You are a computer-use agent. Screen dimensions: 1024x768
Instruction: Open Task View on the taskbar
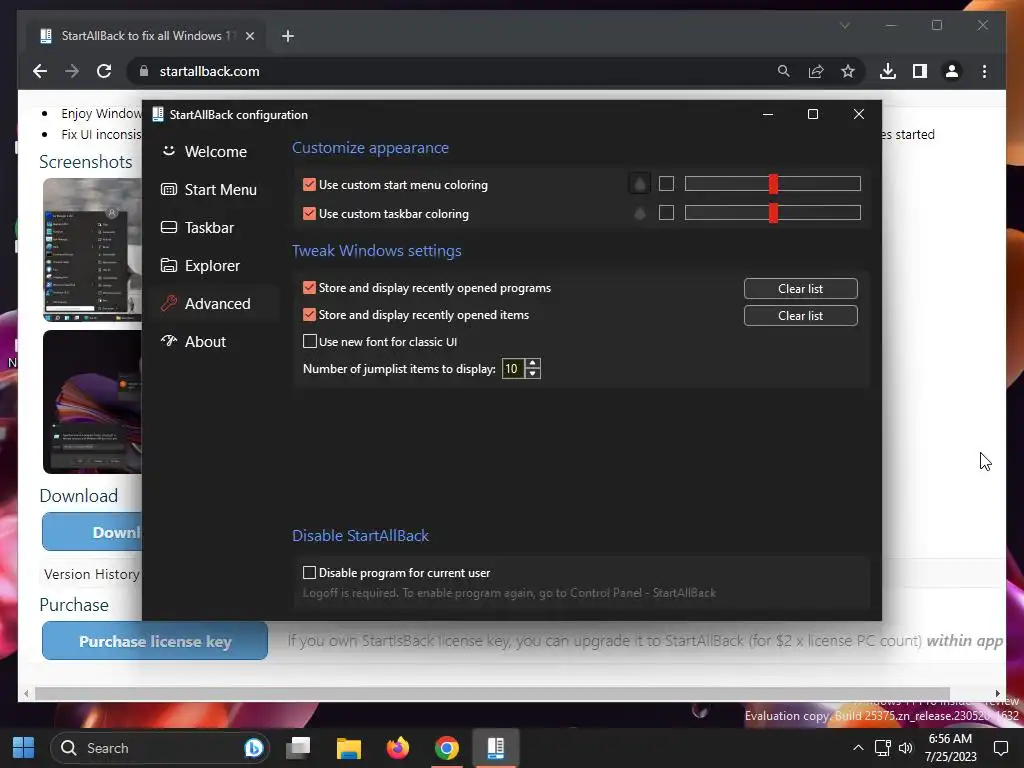(x=298, y=748)
